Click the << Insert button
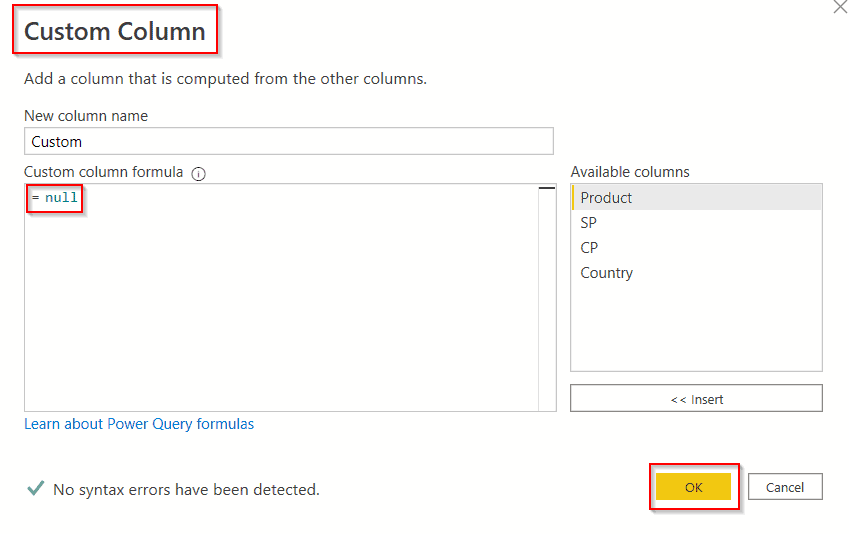Image resolution: width=849 pixels, height=534 pixels. (x=696, y=399)
